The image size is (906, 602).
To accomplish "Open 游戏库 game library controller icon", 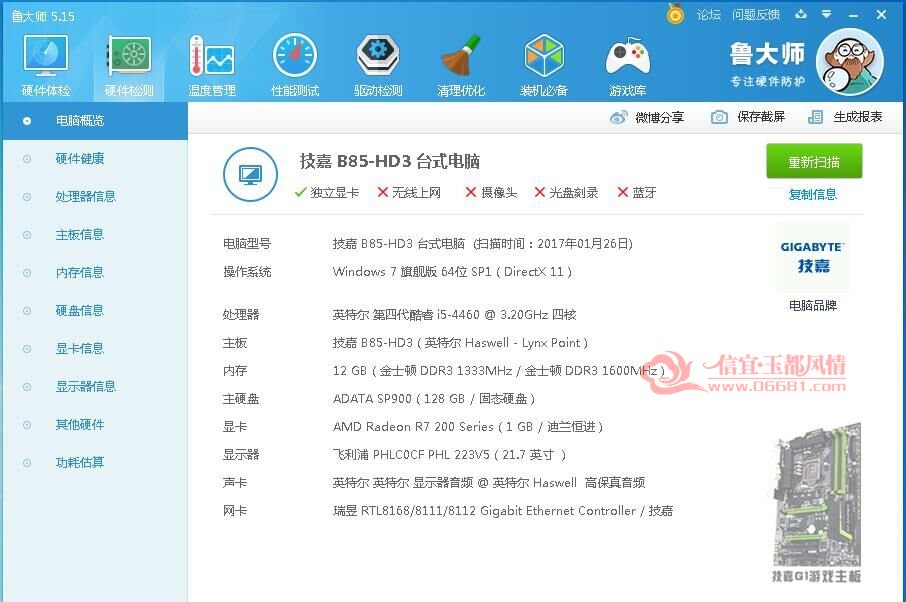I will 627,65.
